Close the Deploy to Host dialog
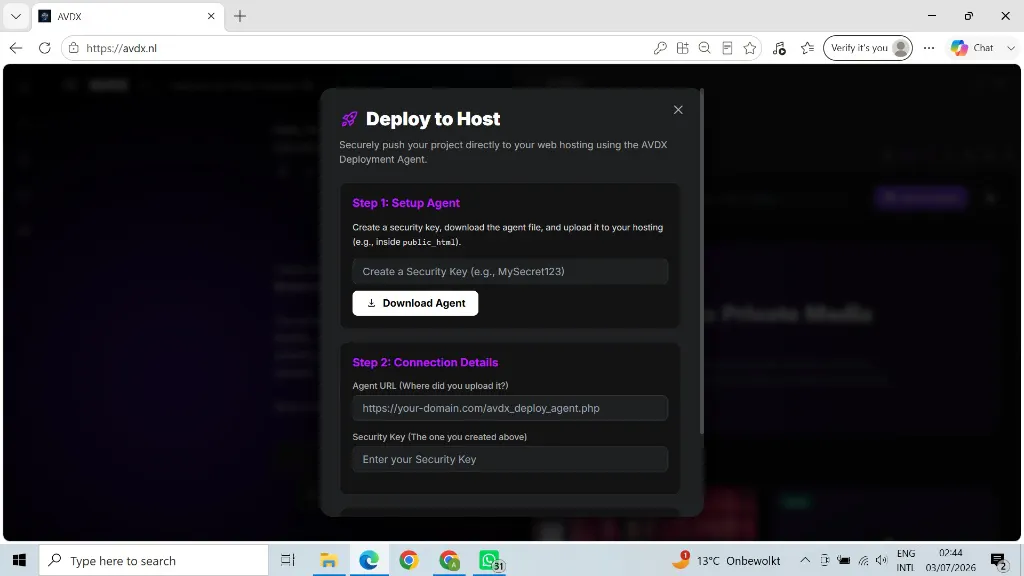The height and width of the screenshot is (576, 1024). coord(678,110)
